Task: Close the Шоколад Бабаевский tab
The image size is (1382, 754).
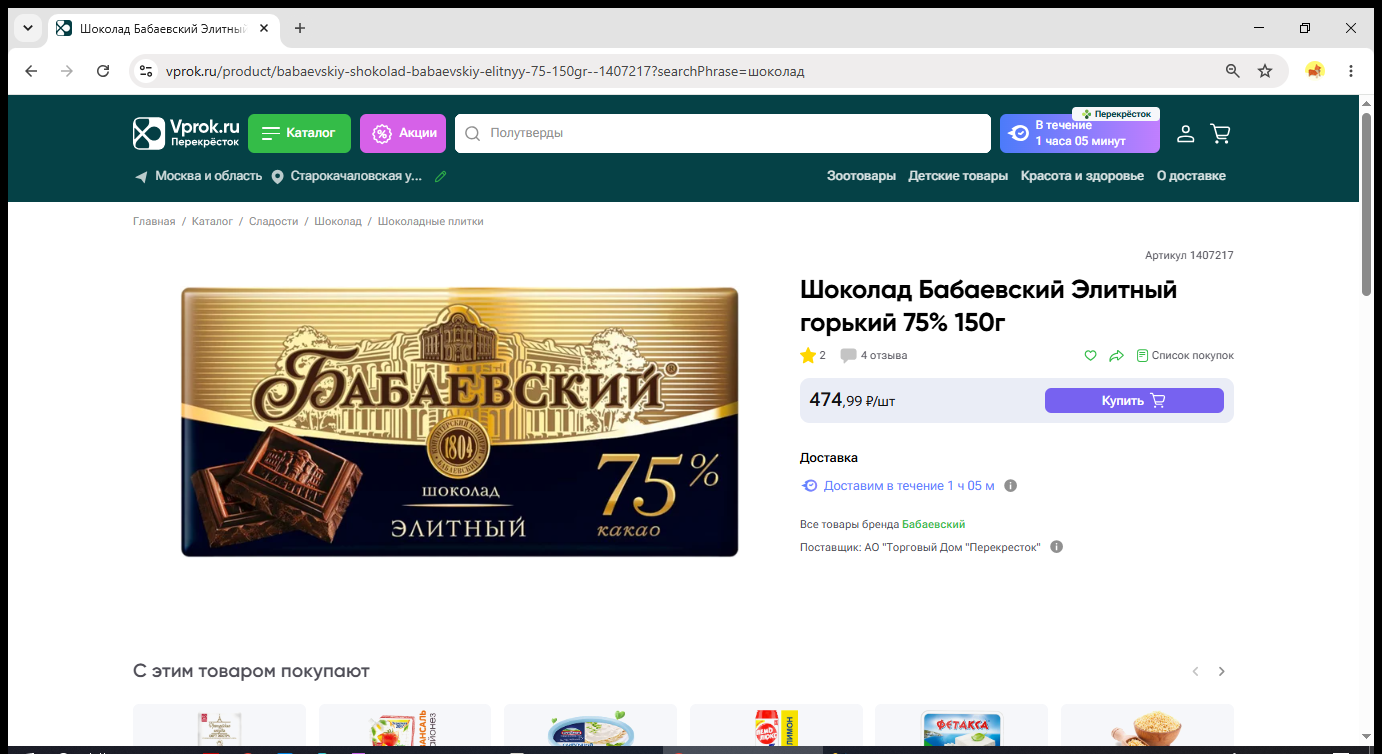Action: point(264,28)
